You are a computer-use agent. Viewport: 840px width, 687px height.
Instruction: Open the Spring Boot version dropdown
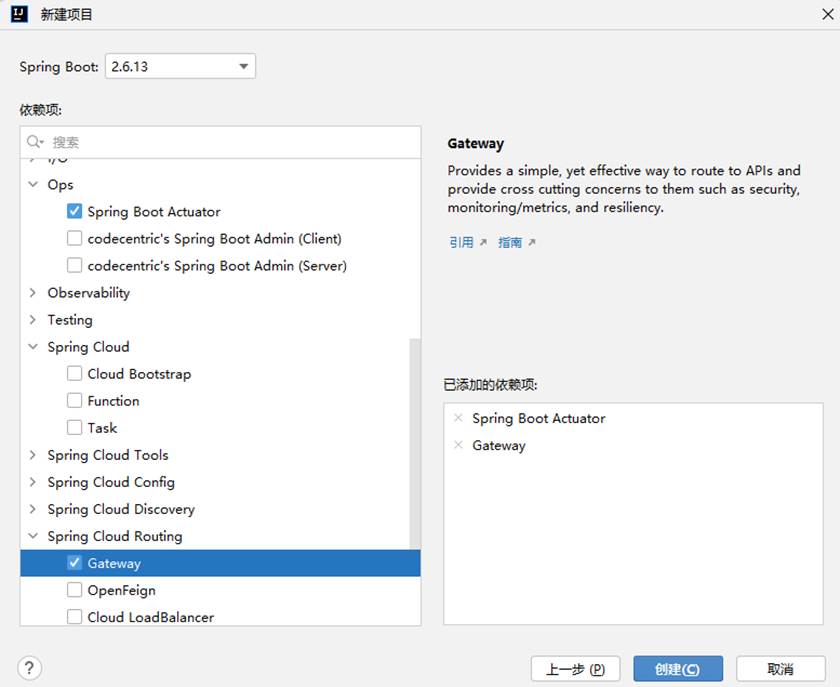pyautogui.click(x=180, y=66)
